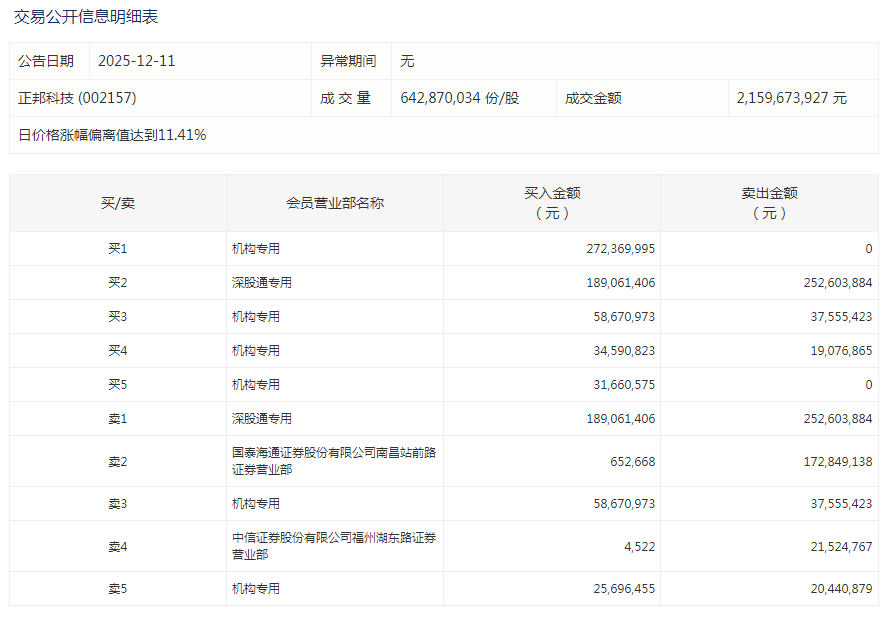Image resolution: width=894 pixels, height=637 pixels.
Task: Click the 交易公开信息明细表 title
Action: point(86,17)
